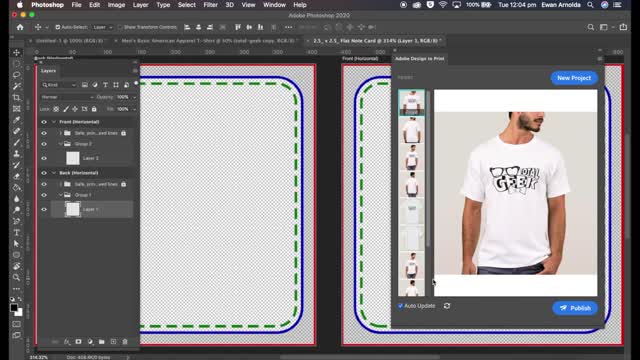Select the Path Selection tool
640x360 pixels.
[16, 244]
